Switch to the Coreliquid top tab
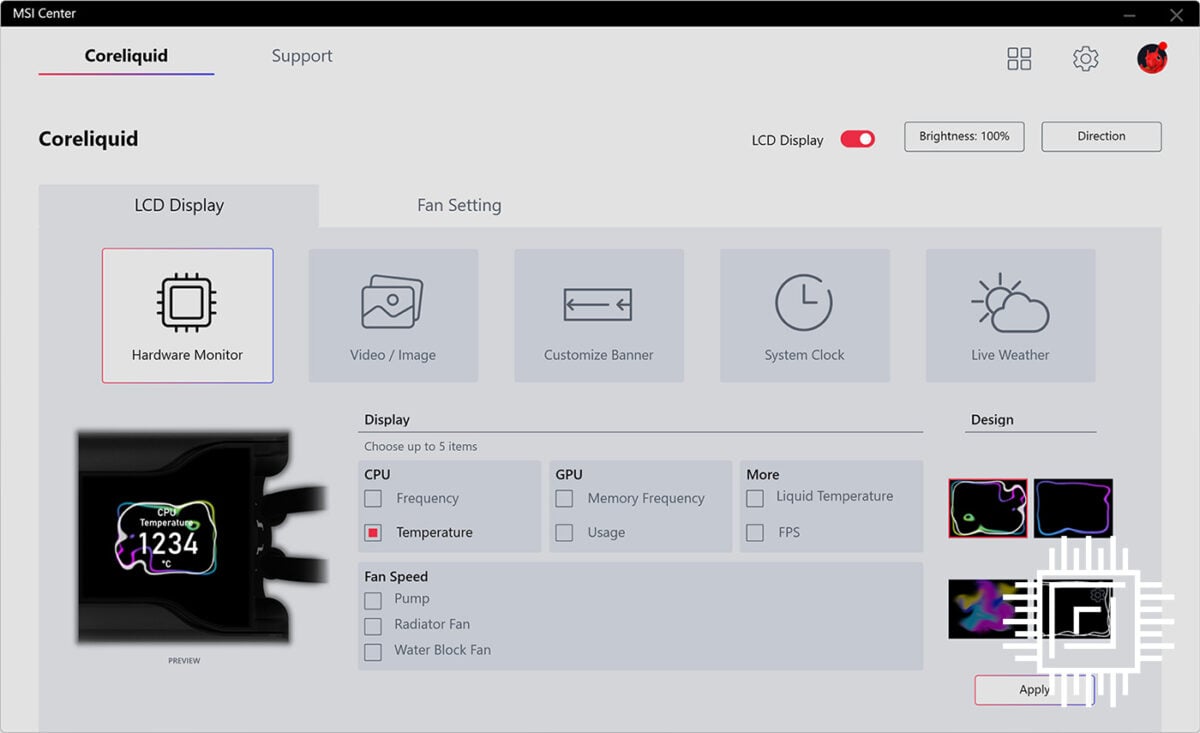The width and height of the screenshot is (1200, 733). pyautogui.click(x=126, y=56)
